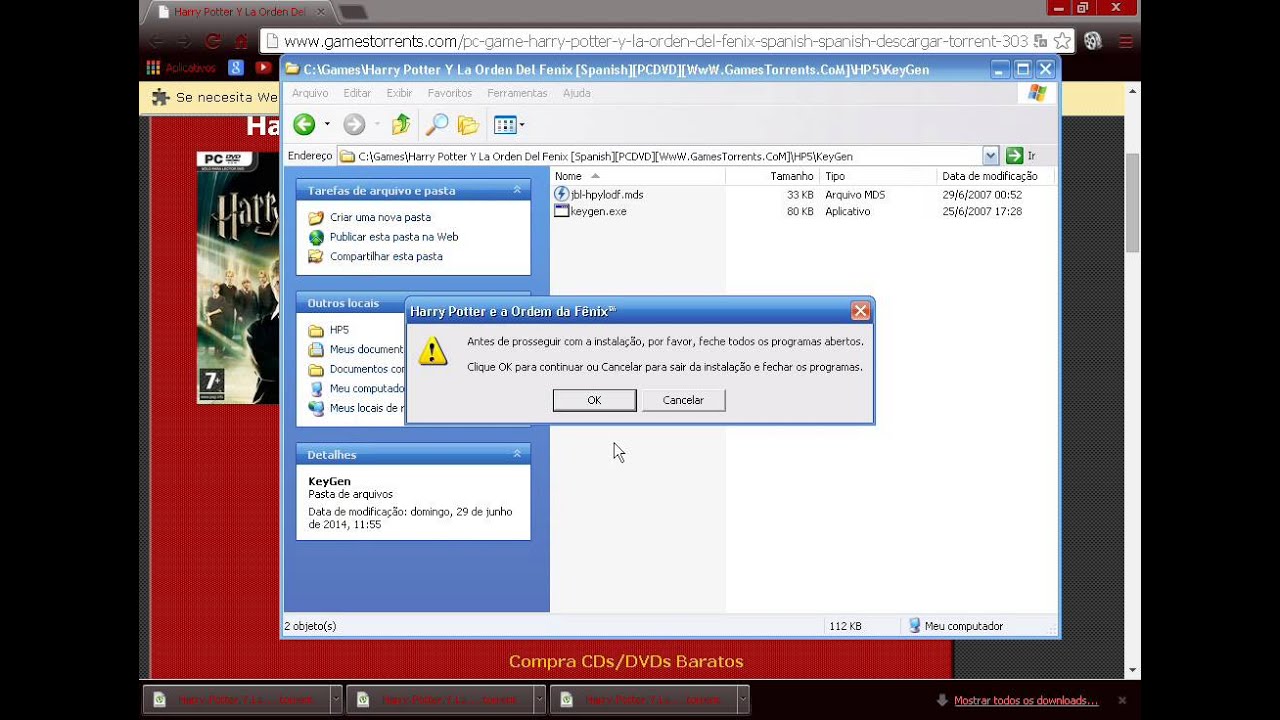Open third torrent download item

point(645,700)
